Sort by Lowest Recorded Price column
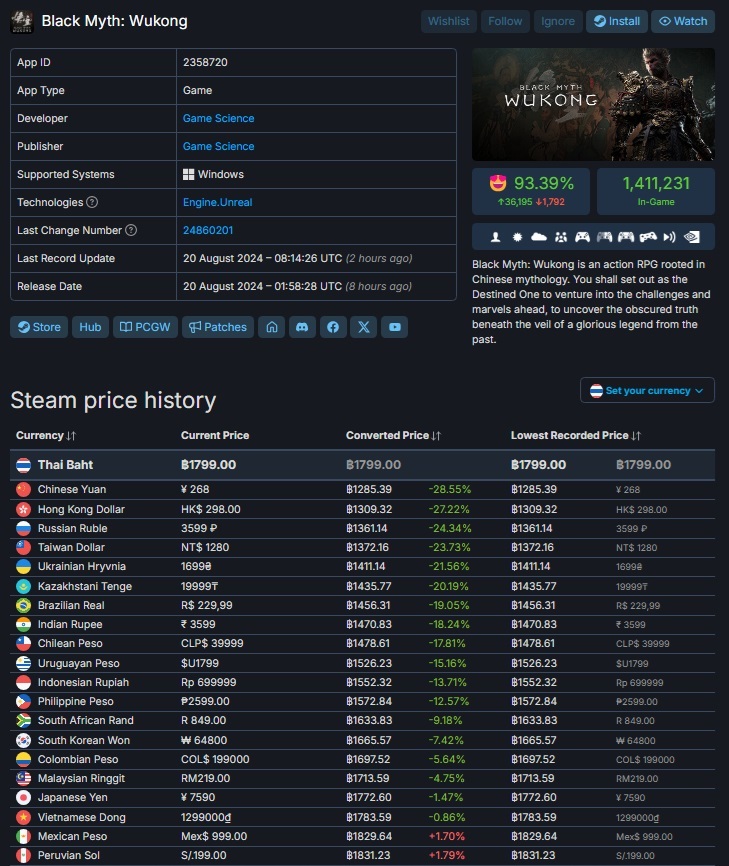Screen dimensions: 729x866 pos(576,435)
